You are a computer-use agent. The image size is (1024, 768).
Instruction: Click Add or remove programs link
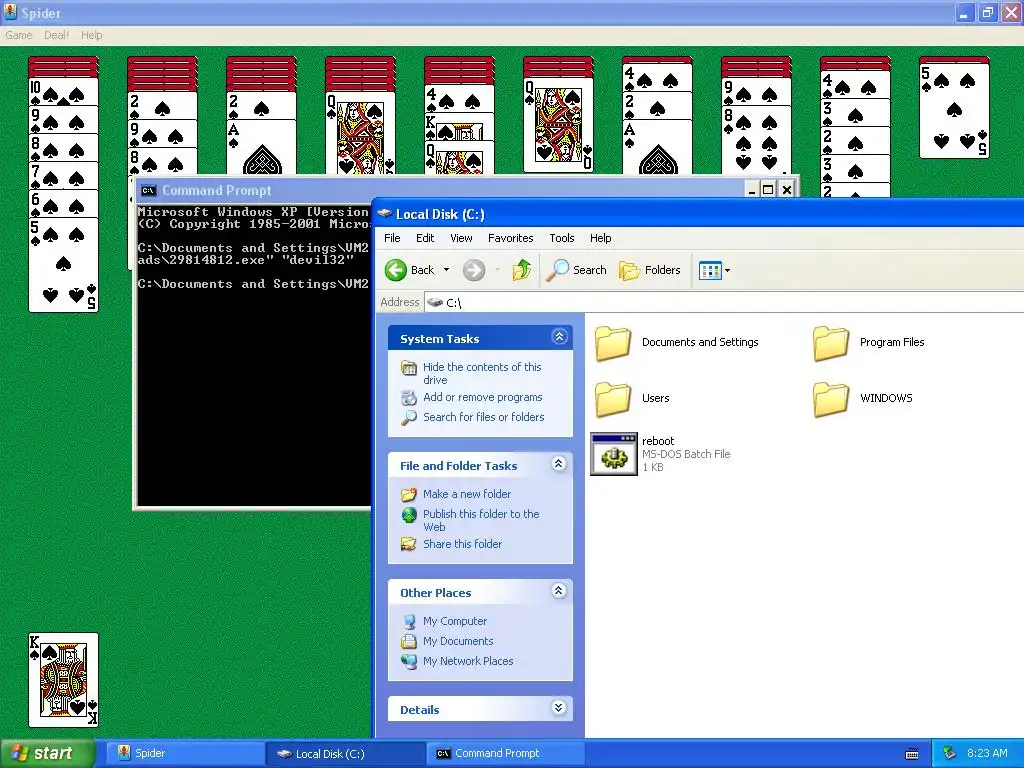[483, 397]
